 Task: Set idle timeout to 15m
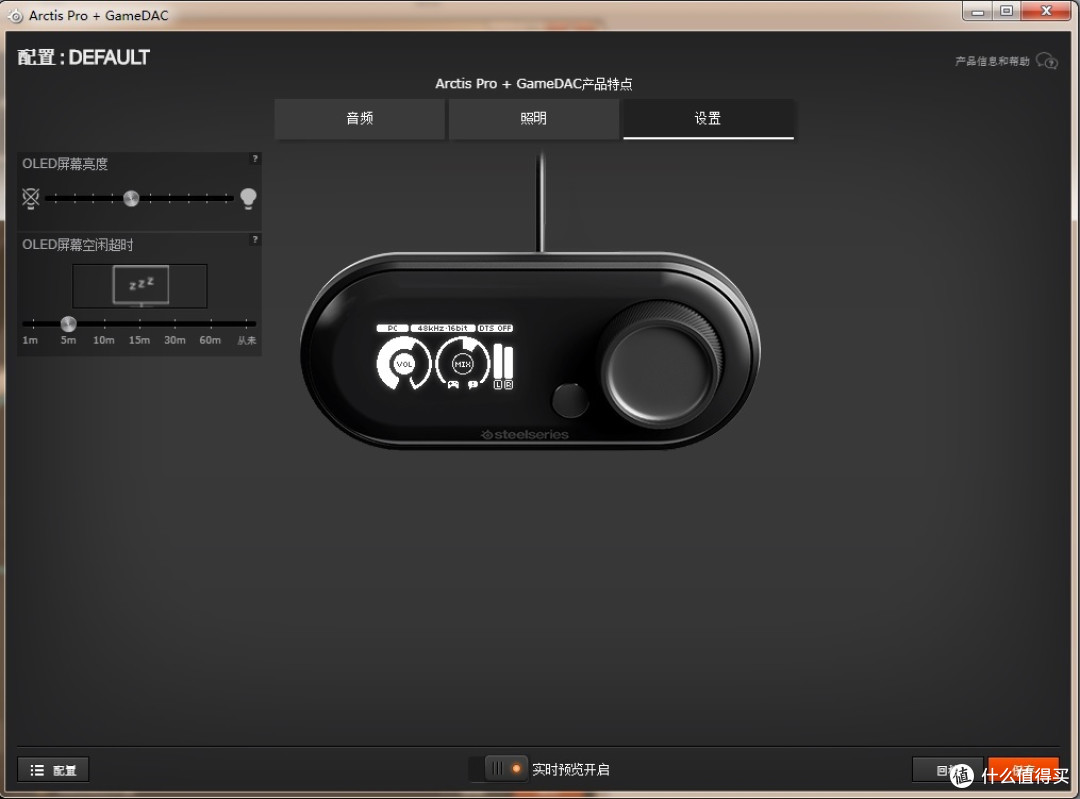pos(139,340)
